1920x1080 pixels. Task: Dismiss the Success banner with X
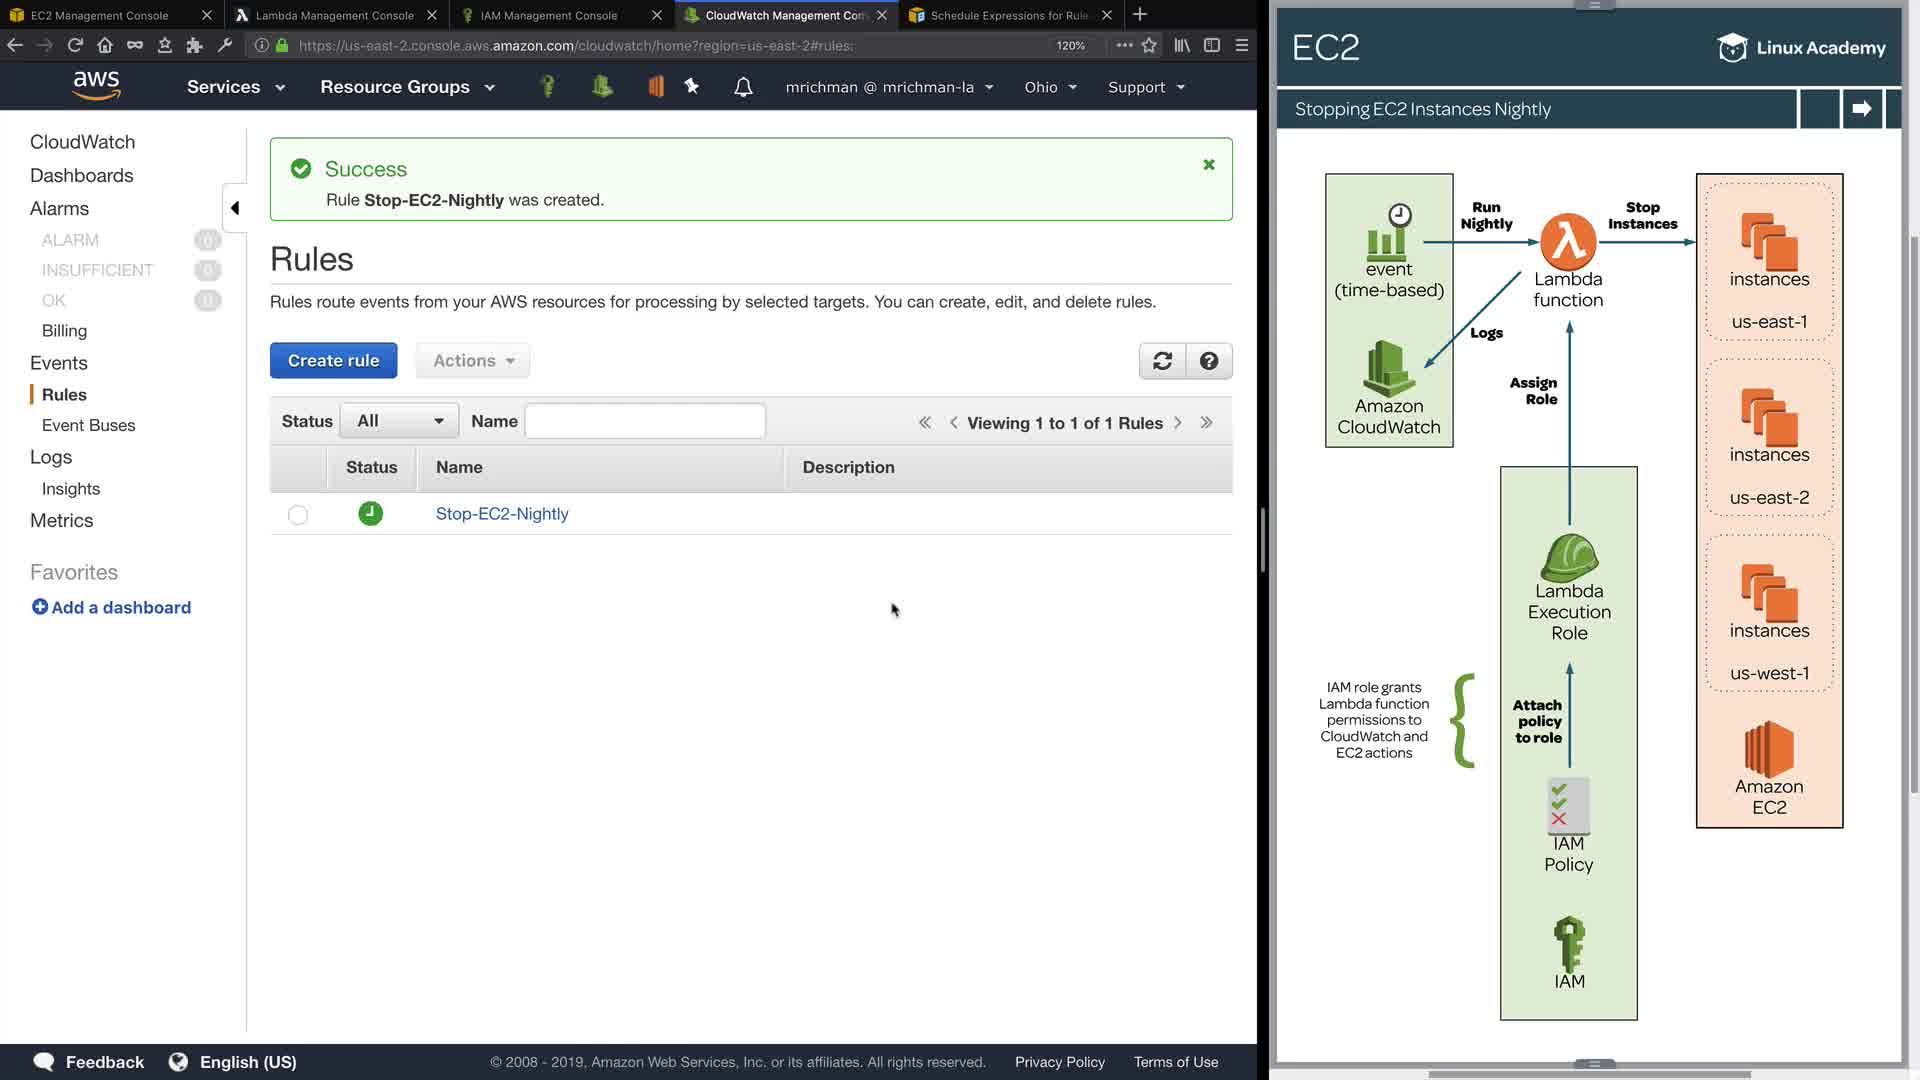click(x=1208, y=165)
